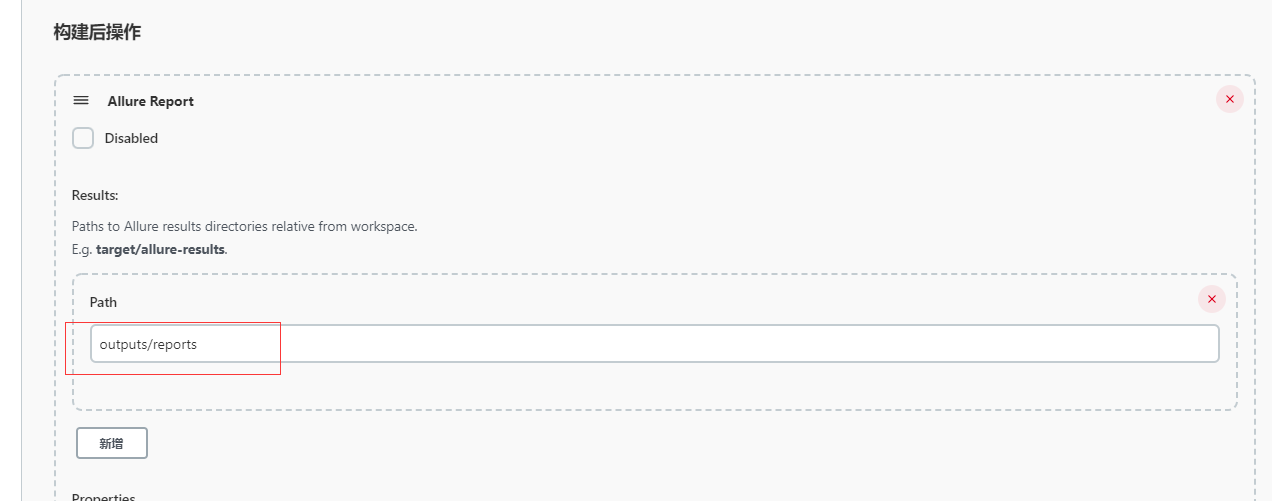
Task: Delete the Path entry with red X
Action: tap(1211, 299)
